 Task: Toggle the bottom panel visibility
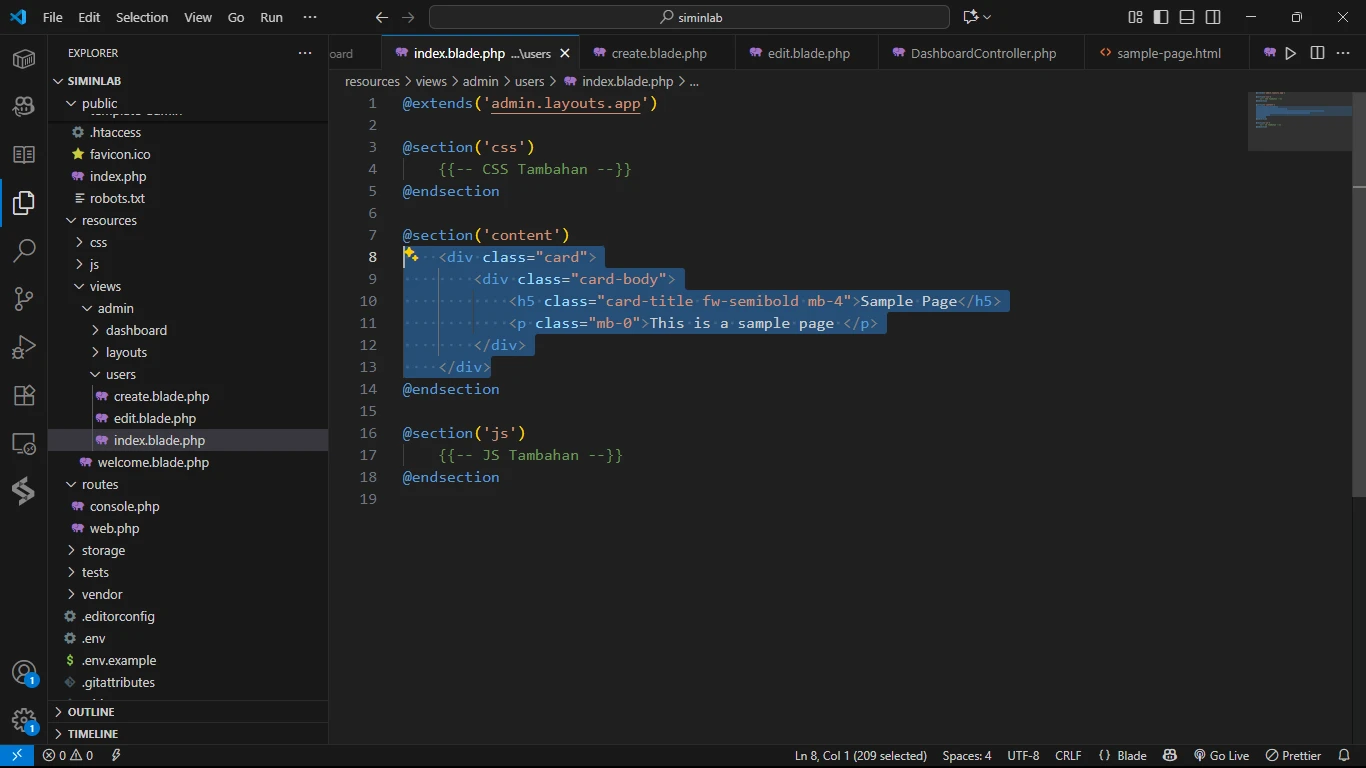[1187, 17]
